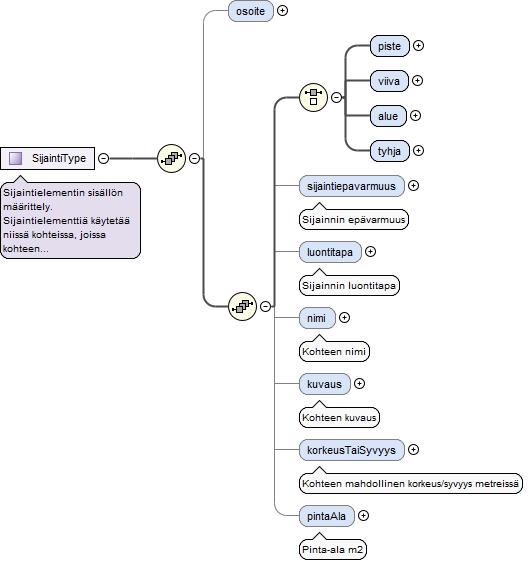
Task: Click the 'Pinta-ala m2' annotation
Action: (x=333, y=550)
